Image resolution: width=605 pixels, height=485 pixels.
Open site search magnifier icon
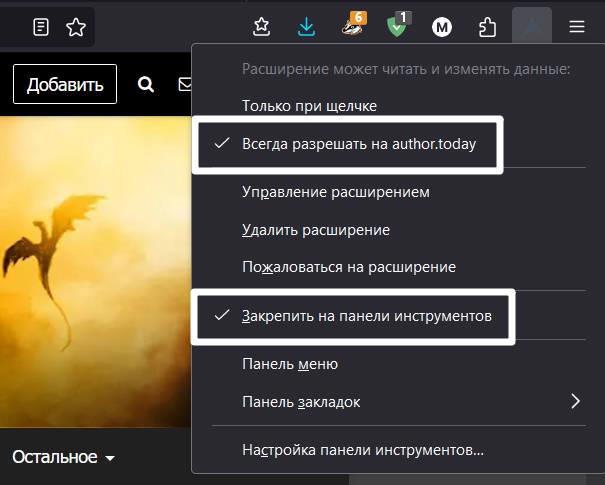146,84
